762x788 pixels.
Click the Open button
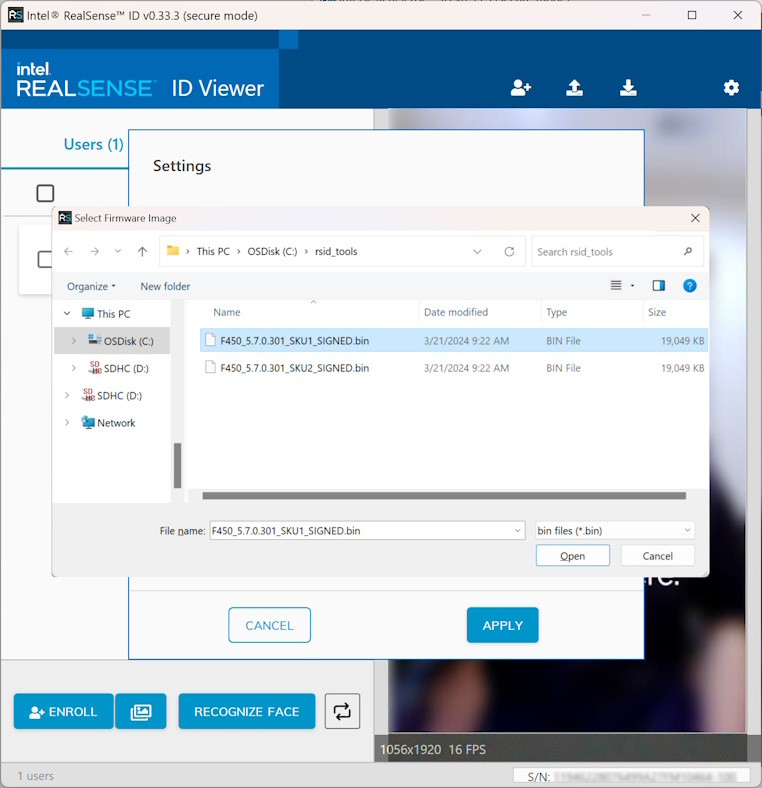(572, 556)
